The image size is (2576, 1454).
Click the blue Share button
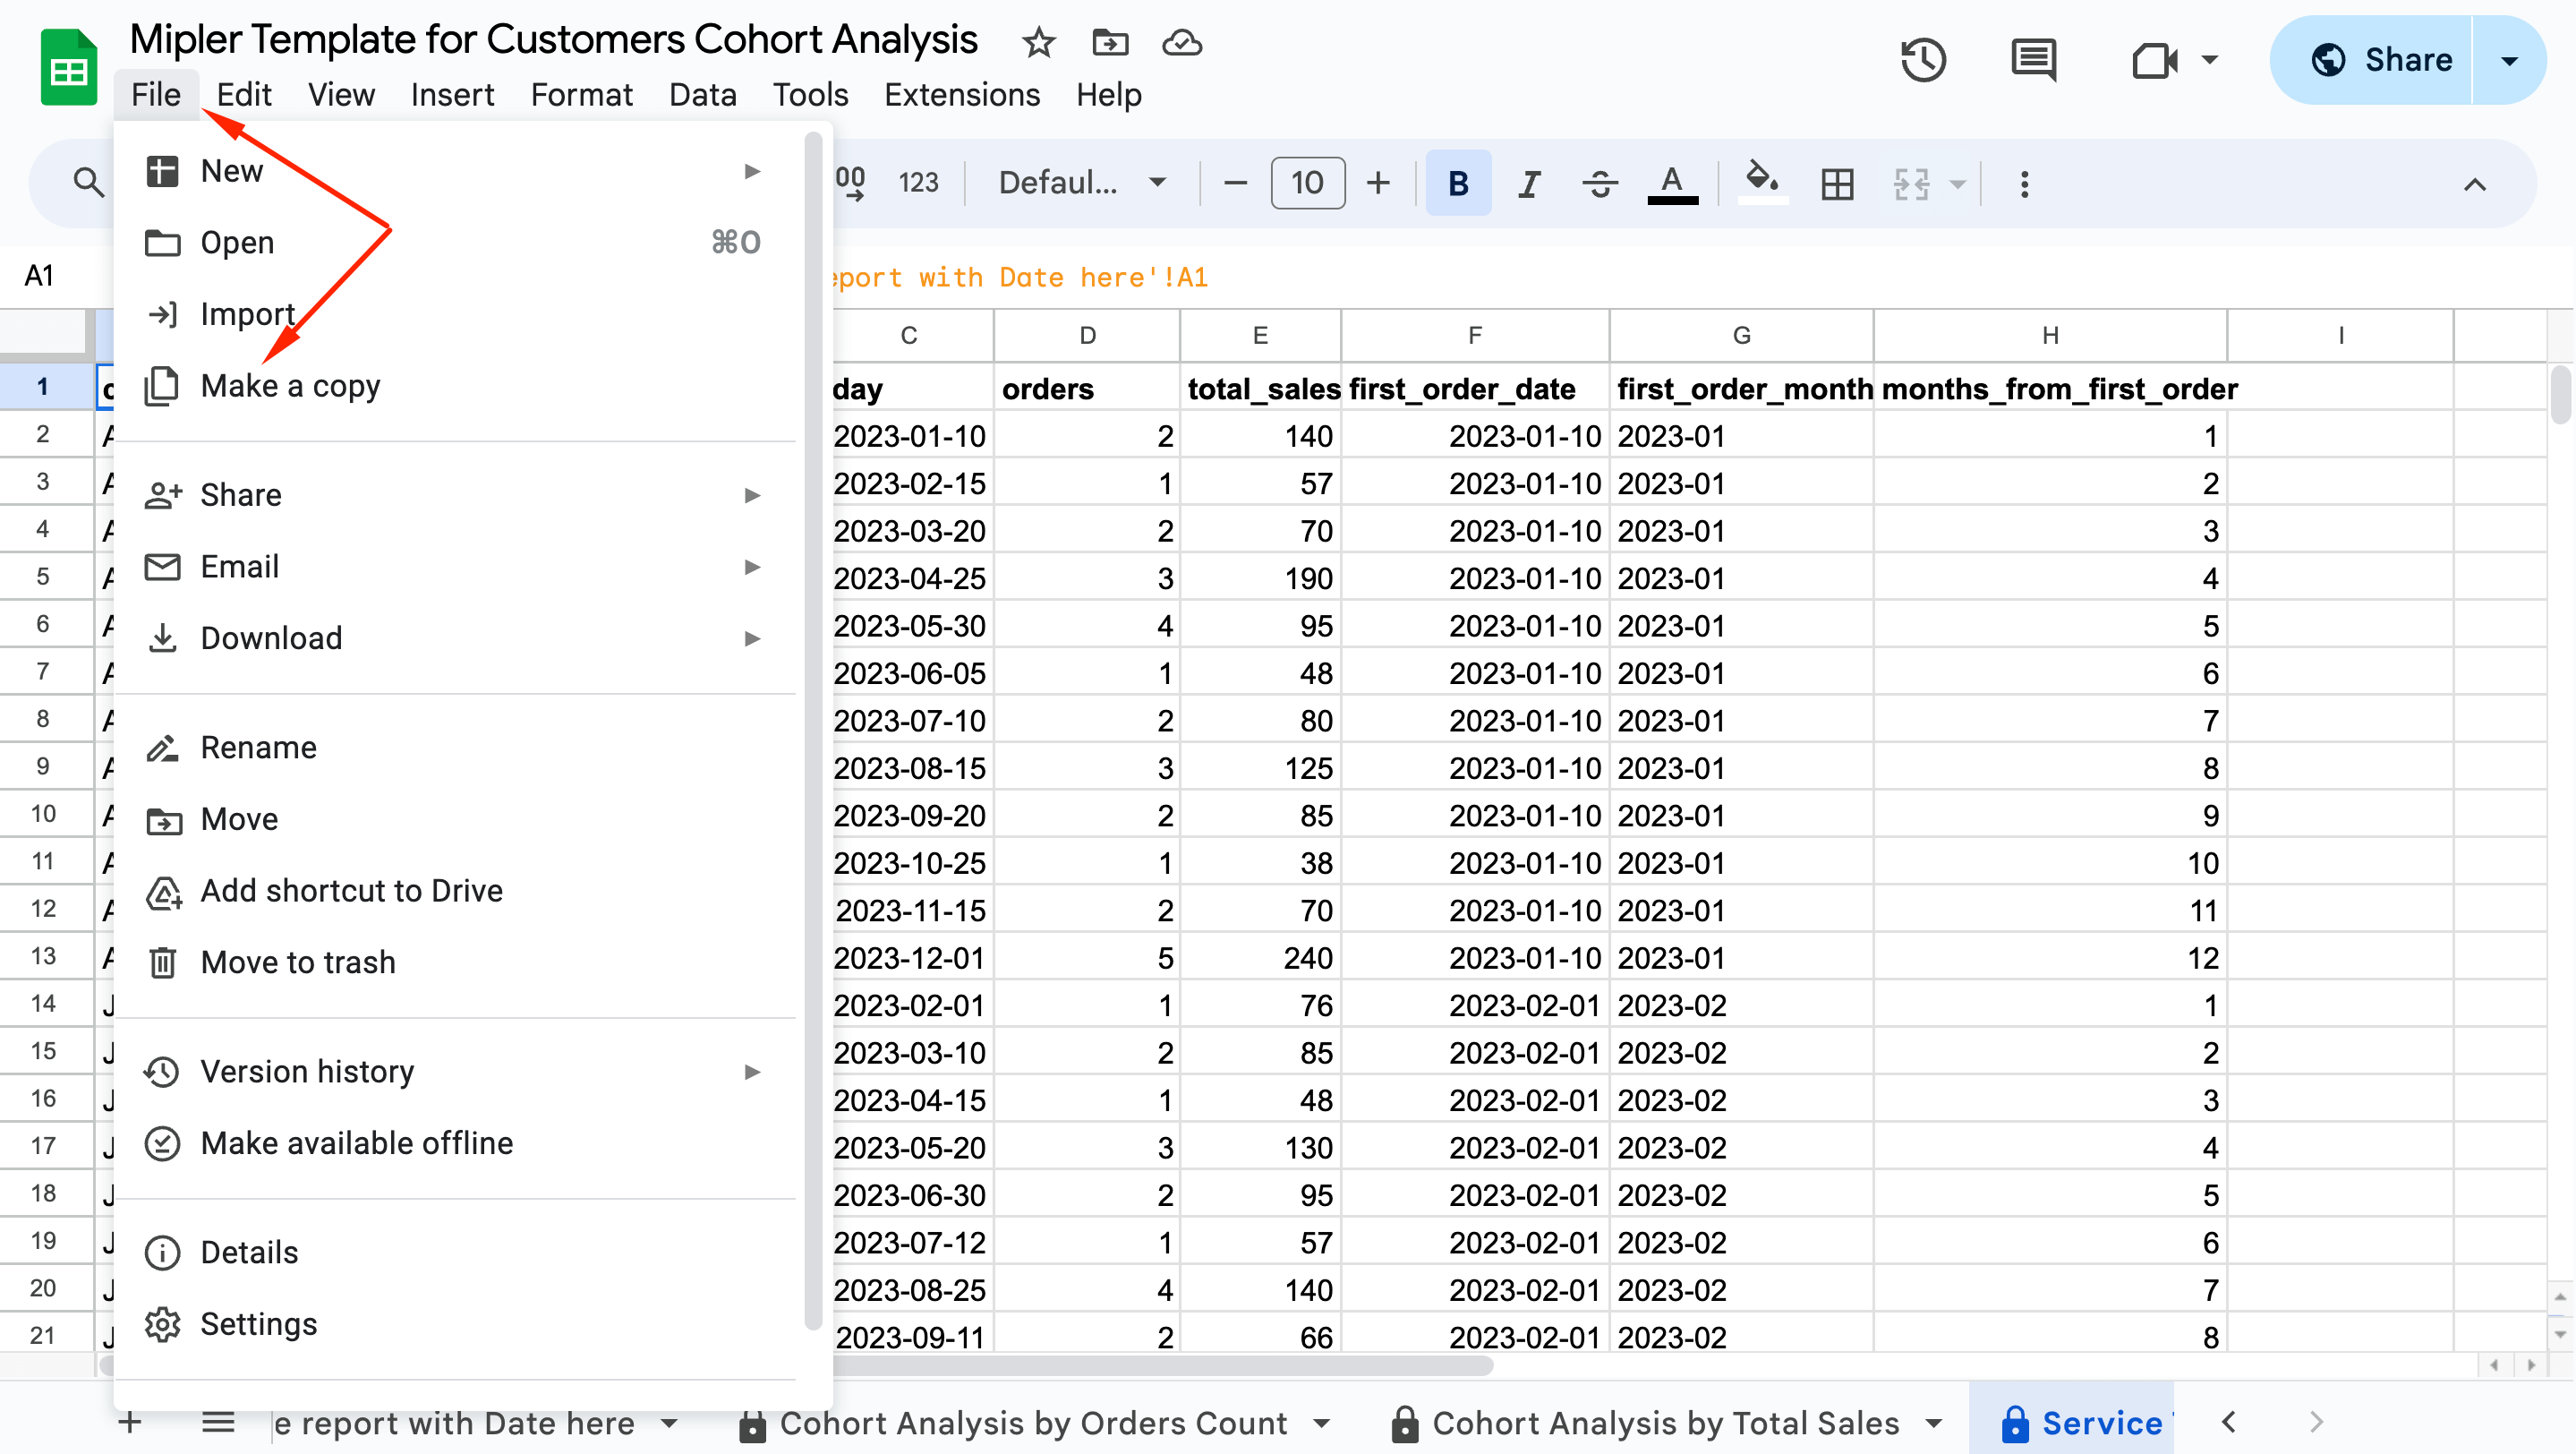pyautogui.click(x=2382, y=60)
